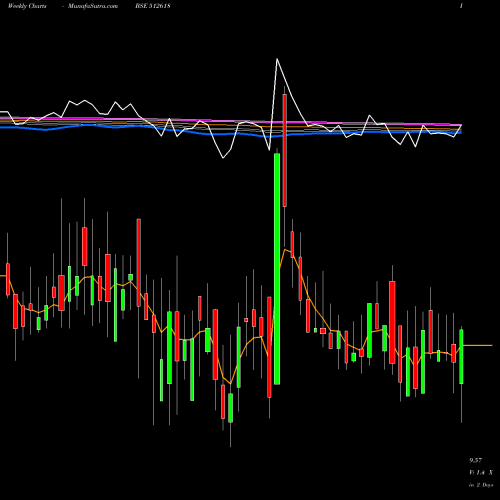Viewport: 500px width, 500px height.
Task: Click the last green candle on the right
Action: click(x=461, y=356)
